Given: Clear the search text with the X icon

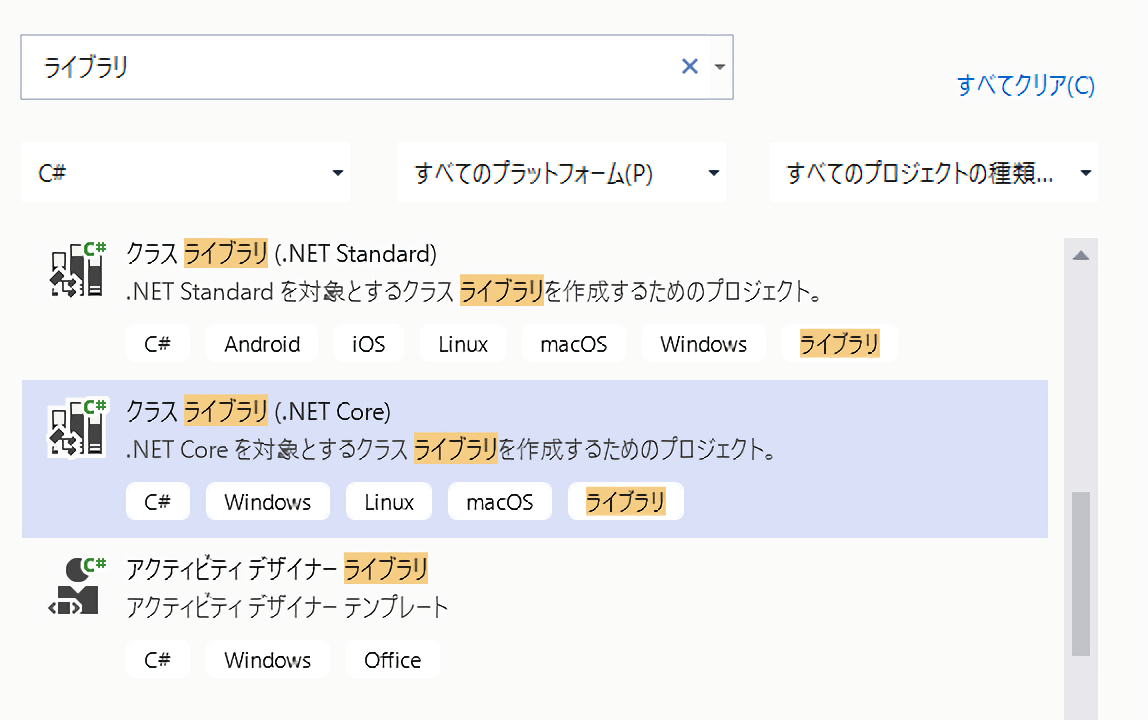Looking at the screenshot, I should (x=689, y=67).
